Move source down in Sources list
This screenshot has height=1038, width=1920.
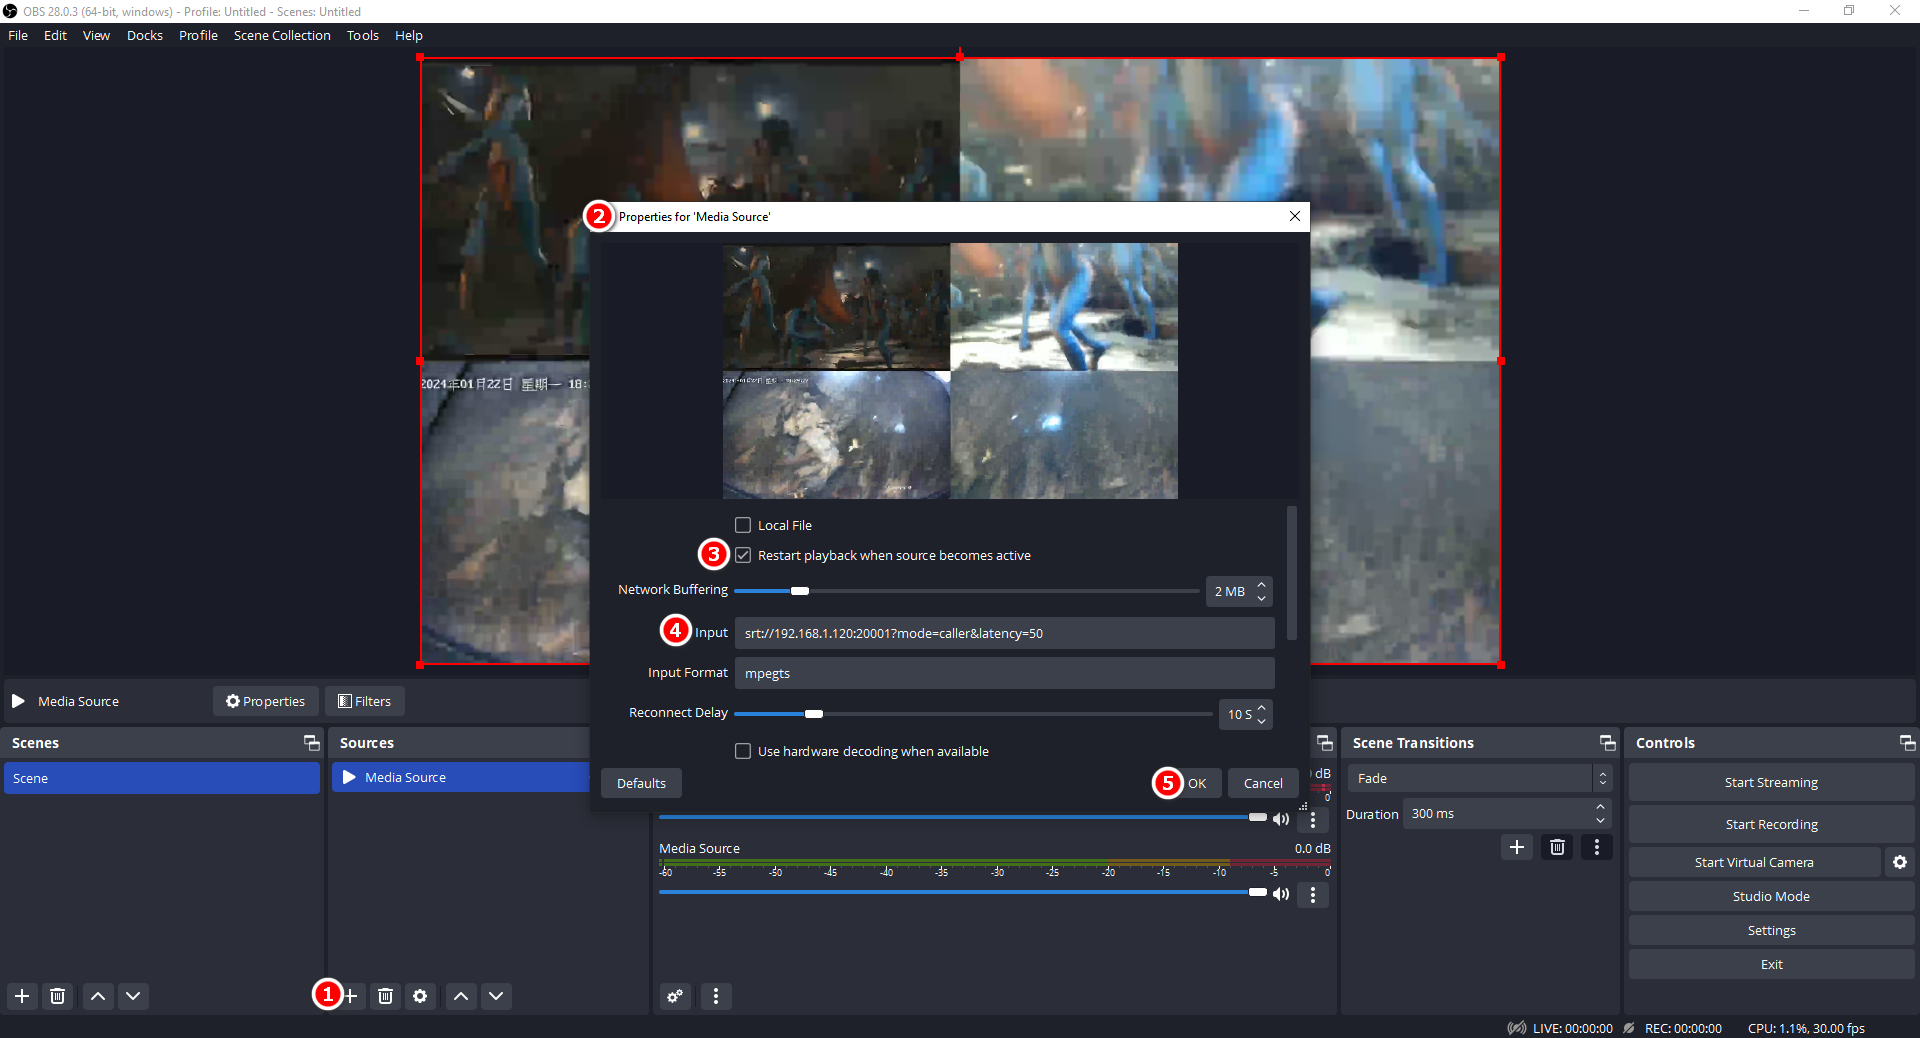[496, 996]
